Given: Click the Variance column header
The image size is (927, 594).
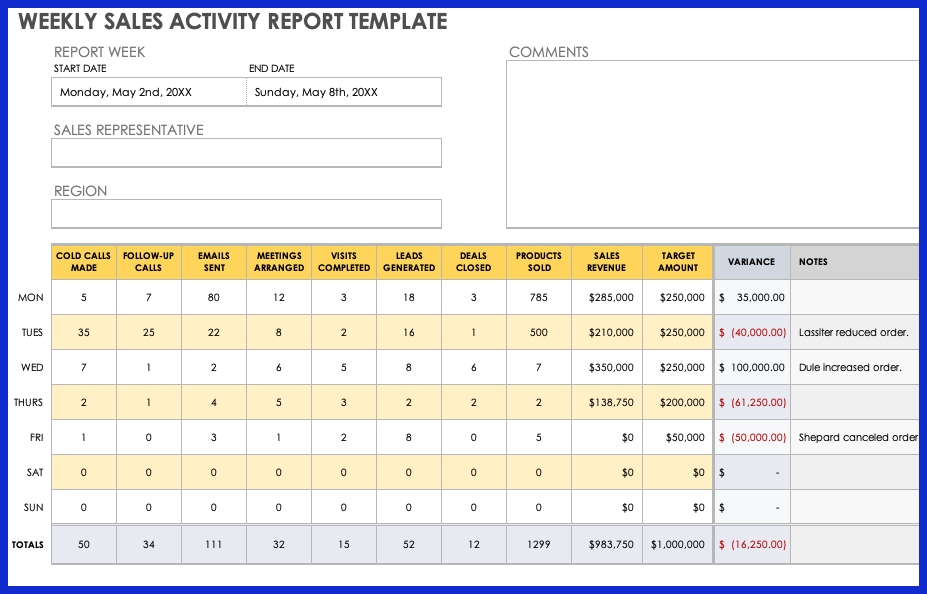Looking at the screenshot, I should tap(751, 262).
